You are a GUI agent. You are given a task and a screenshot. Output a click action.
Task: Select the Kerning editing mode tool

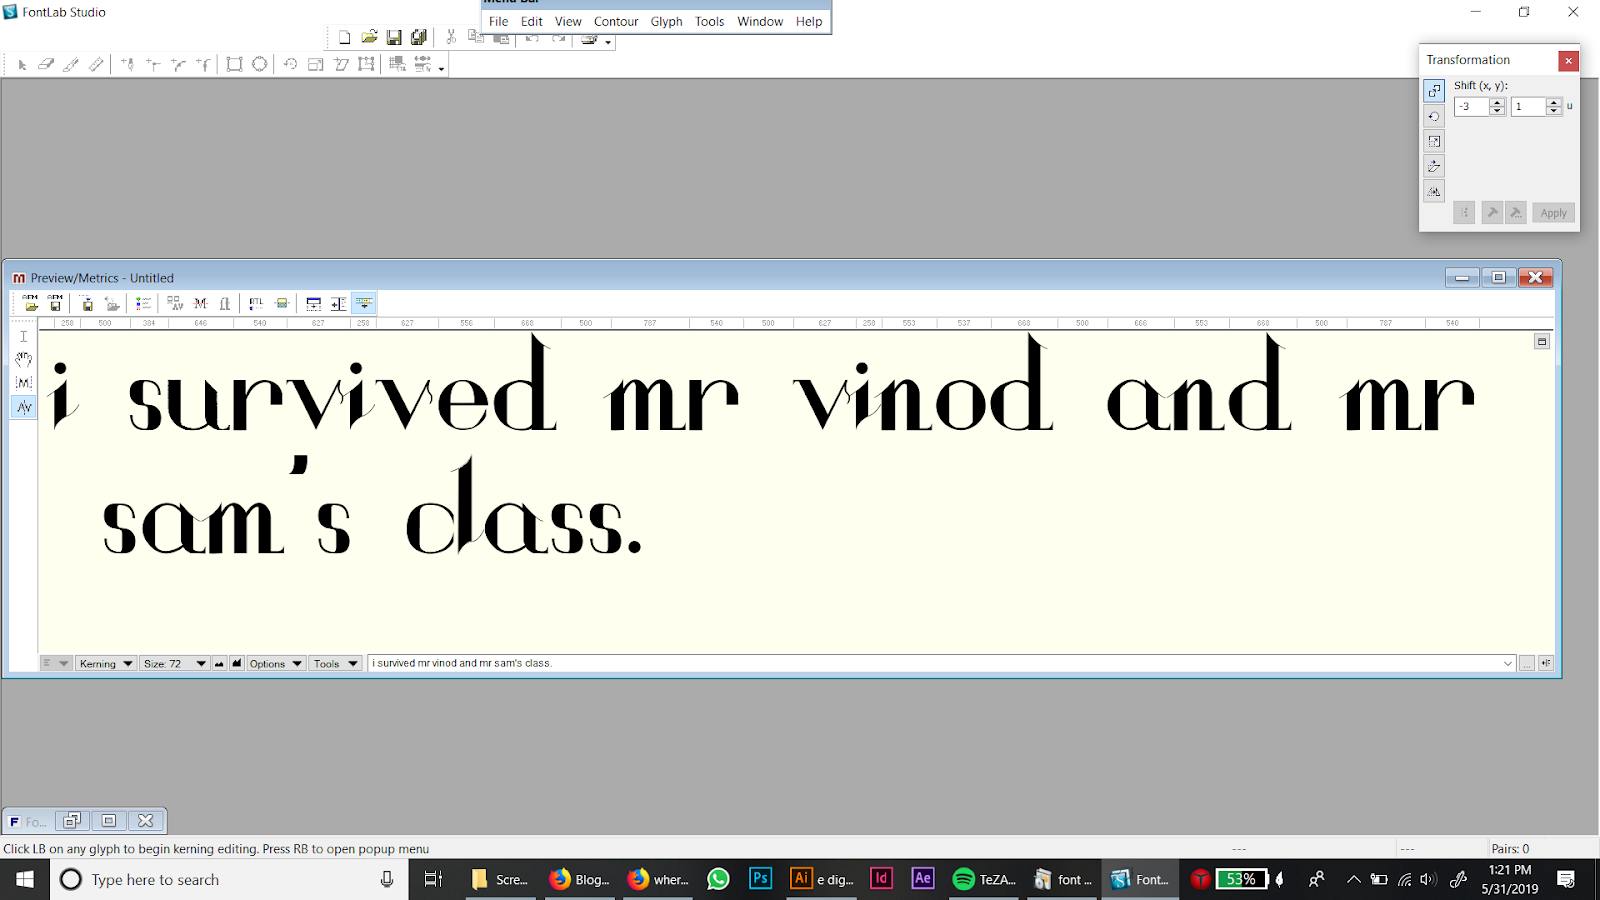click(x=23, y=407)
